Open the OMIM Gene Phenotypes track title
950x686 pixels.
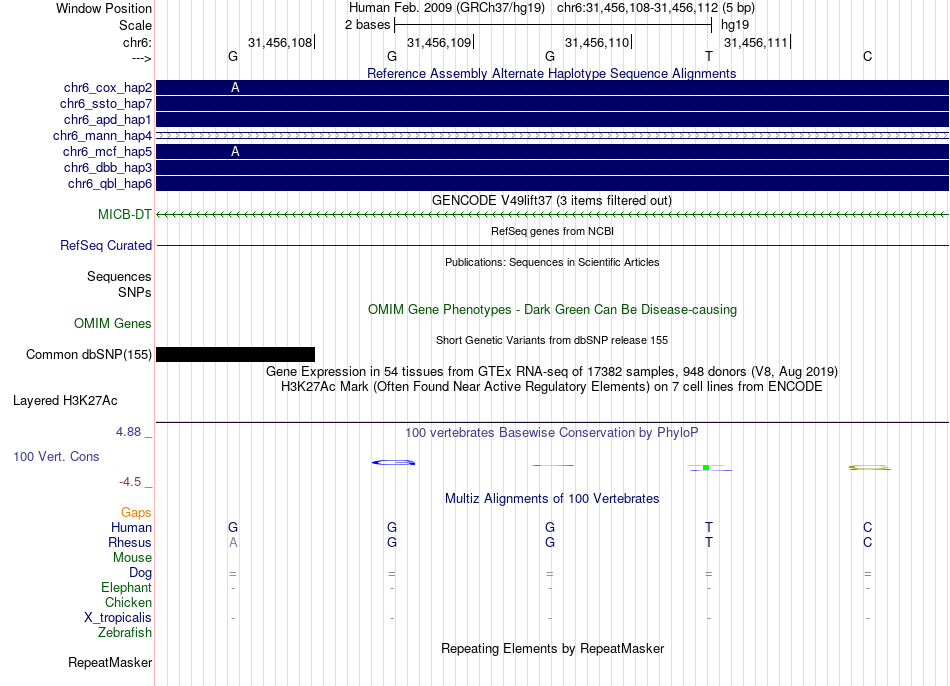[552, 310]
